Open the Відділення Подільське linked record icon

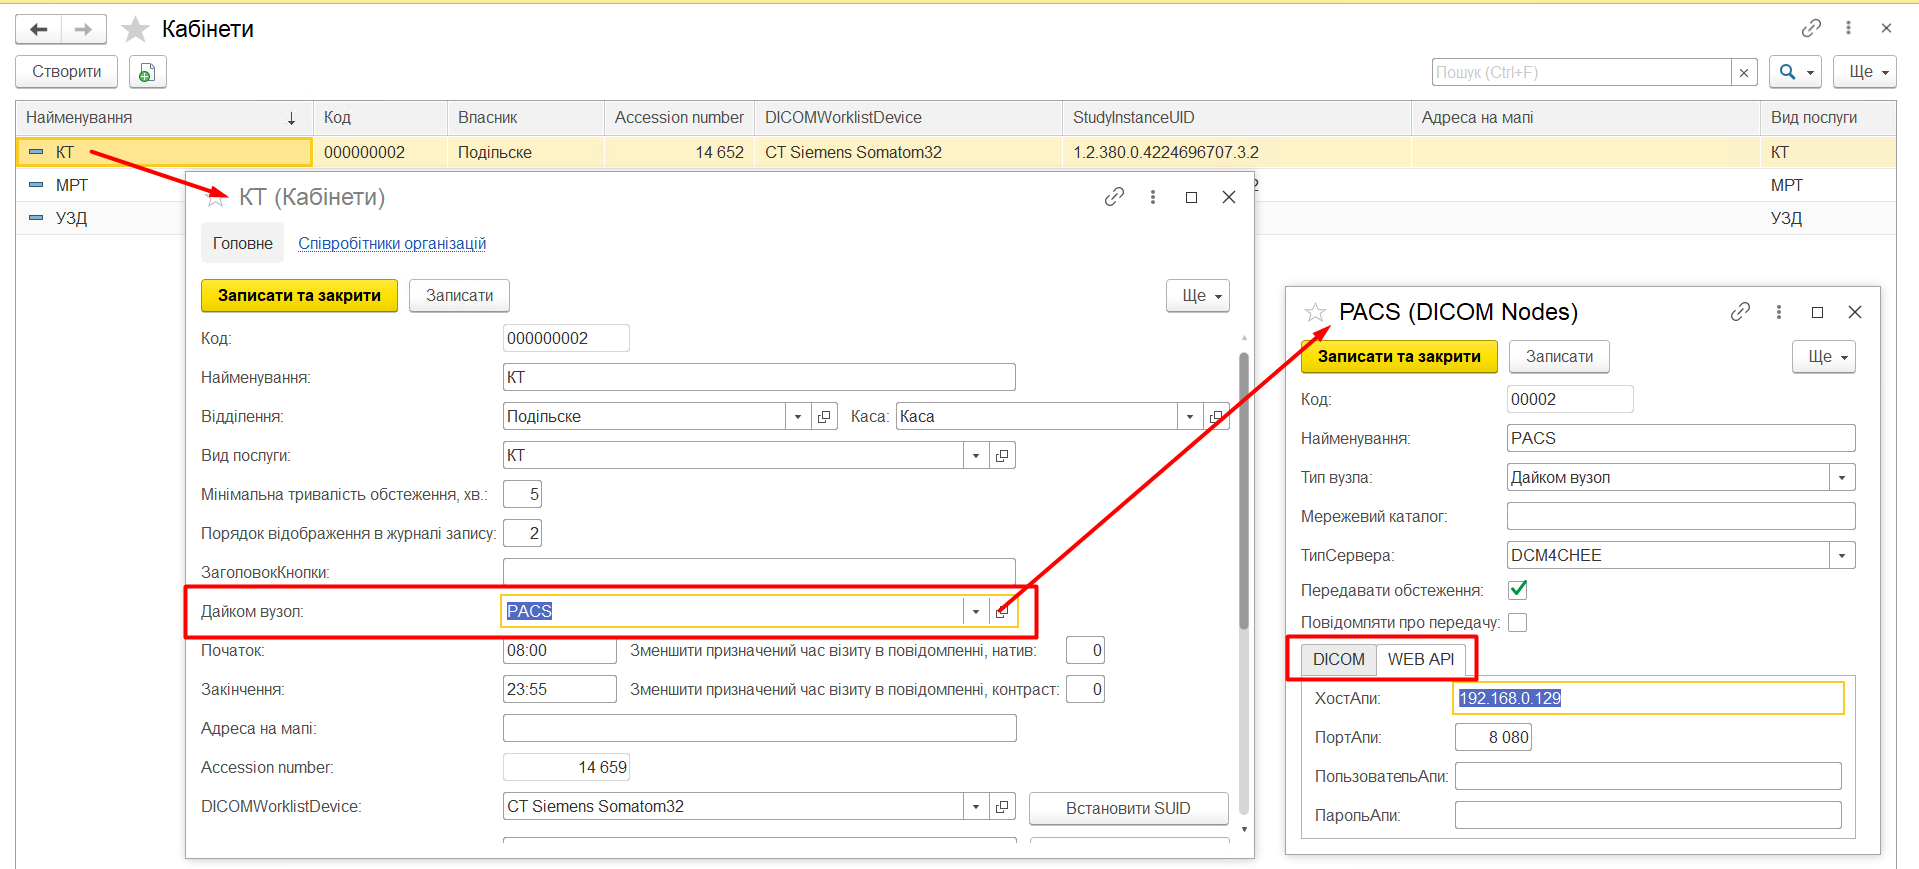click(x=824, y=417)
